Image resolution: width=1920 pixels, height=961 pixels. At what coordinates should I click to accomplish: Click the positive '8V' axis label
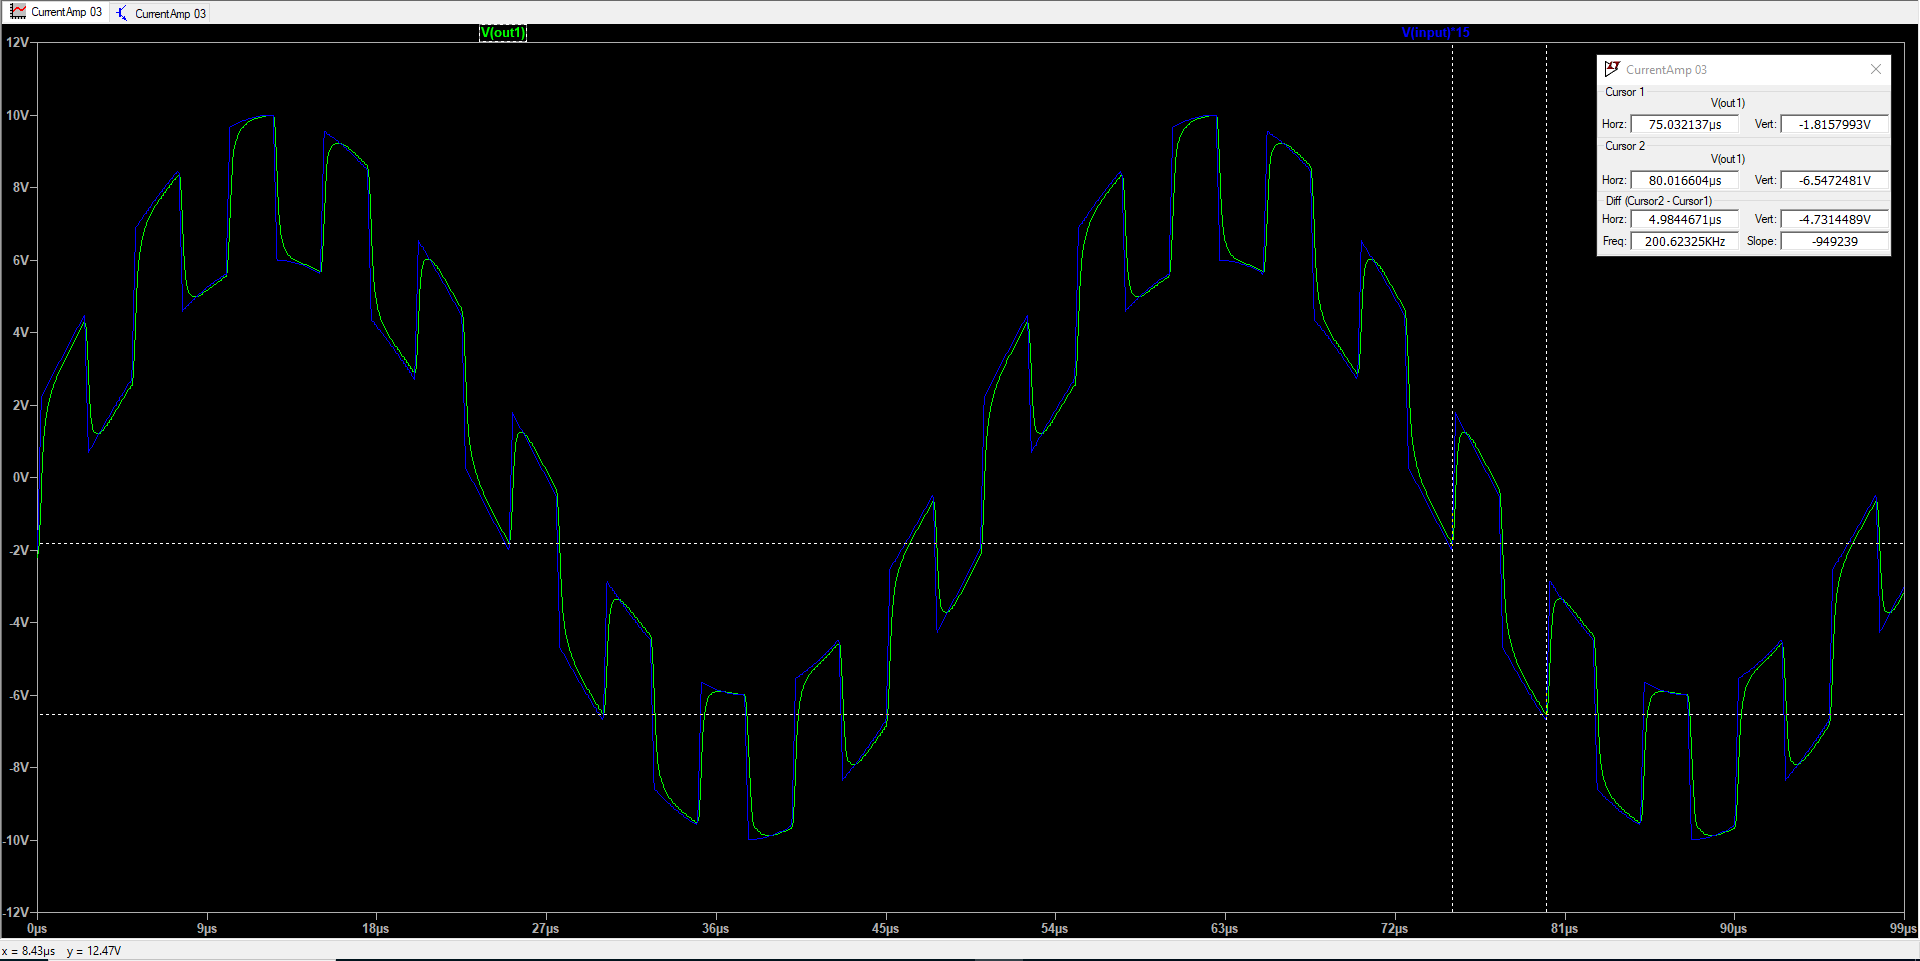pyautogui.click(x=20, y=187)
